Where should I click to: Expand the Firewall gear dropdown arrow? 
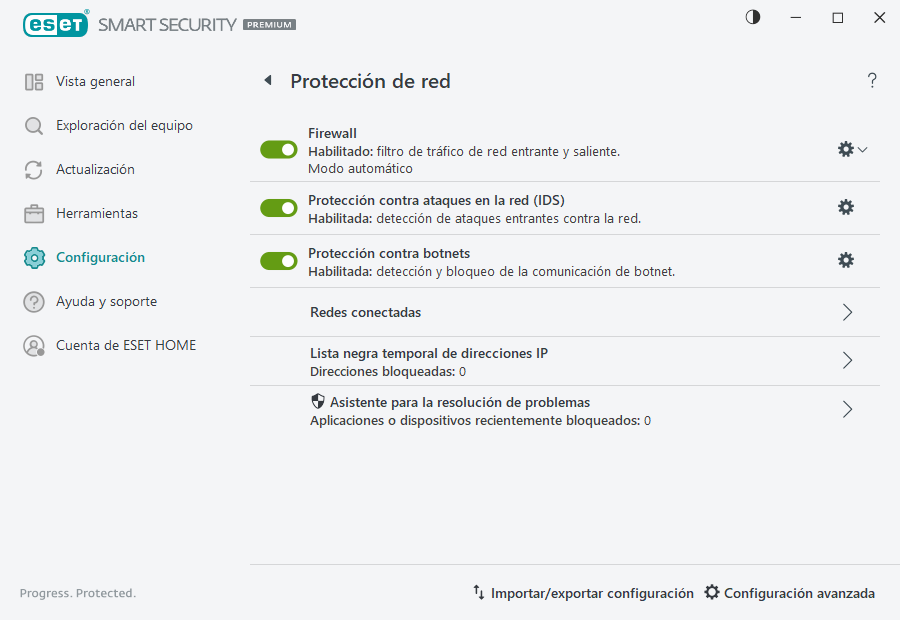[862, 148]
